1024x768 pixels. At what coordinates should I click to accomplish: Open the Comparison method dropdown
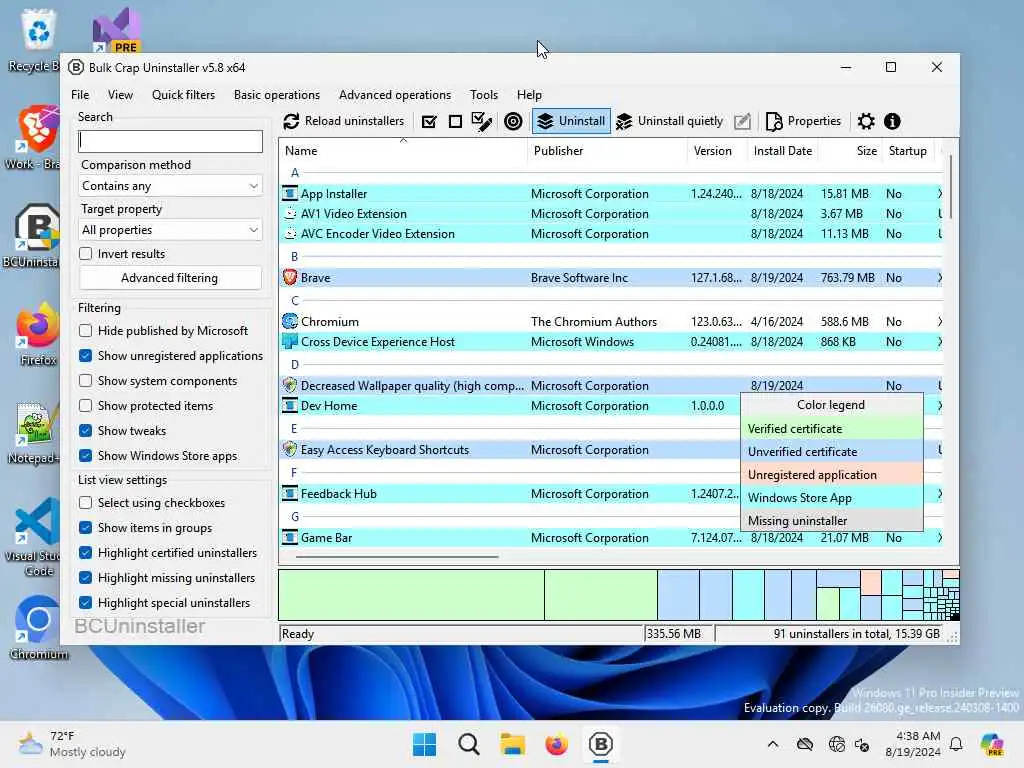point(170,186)
